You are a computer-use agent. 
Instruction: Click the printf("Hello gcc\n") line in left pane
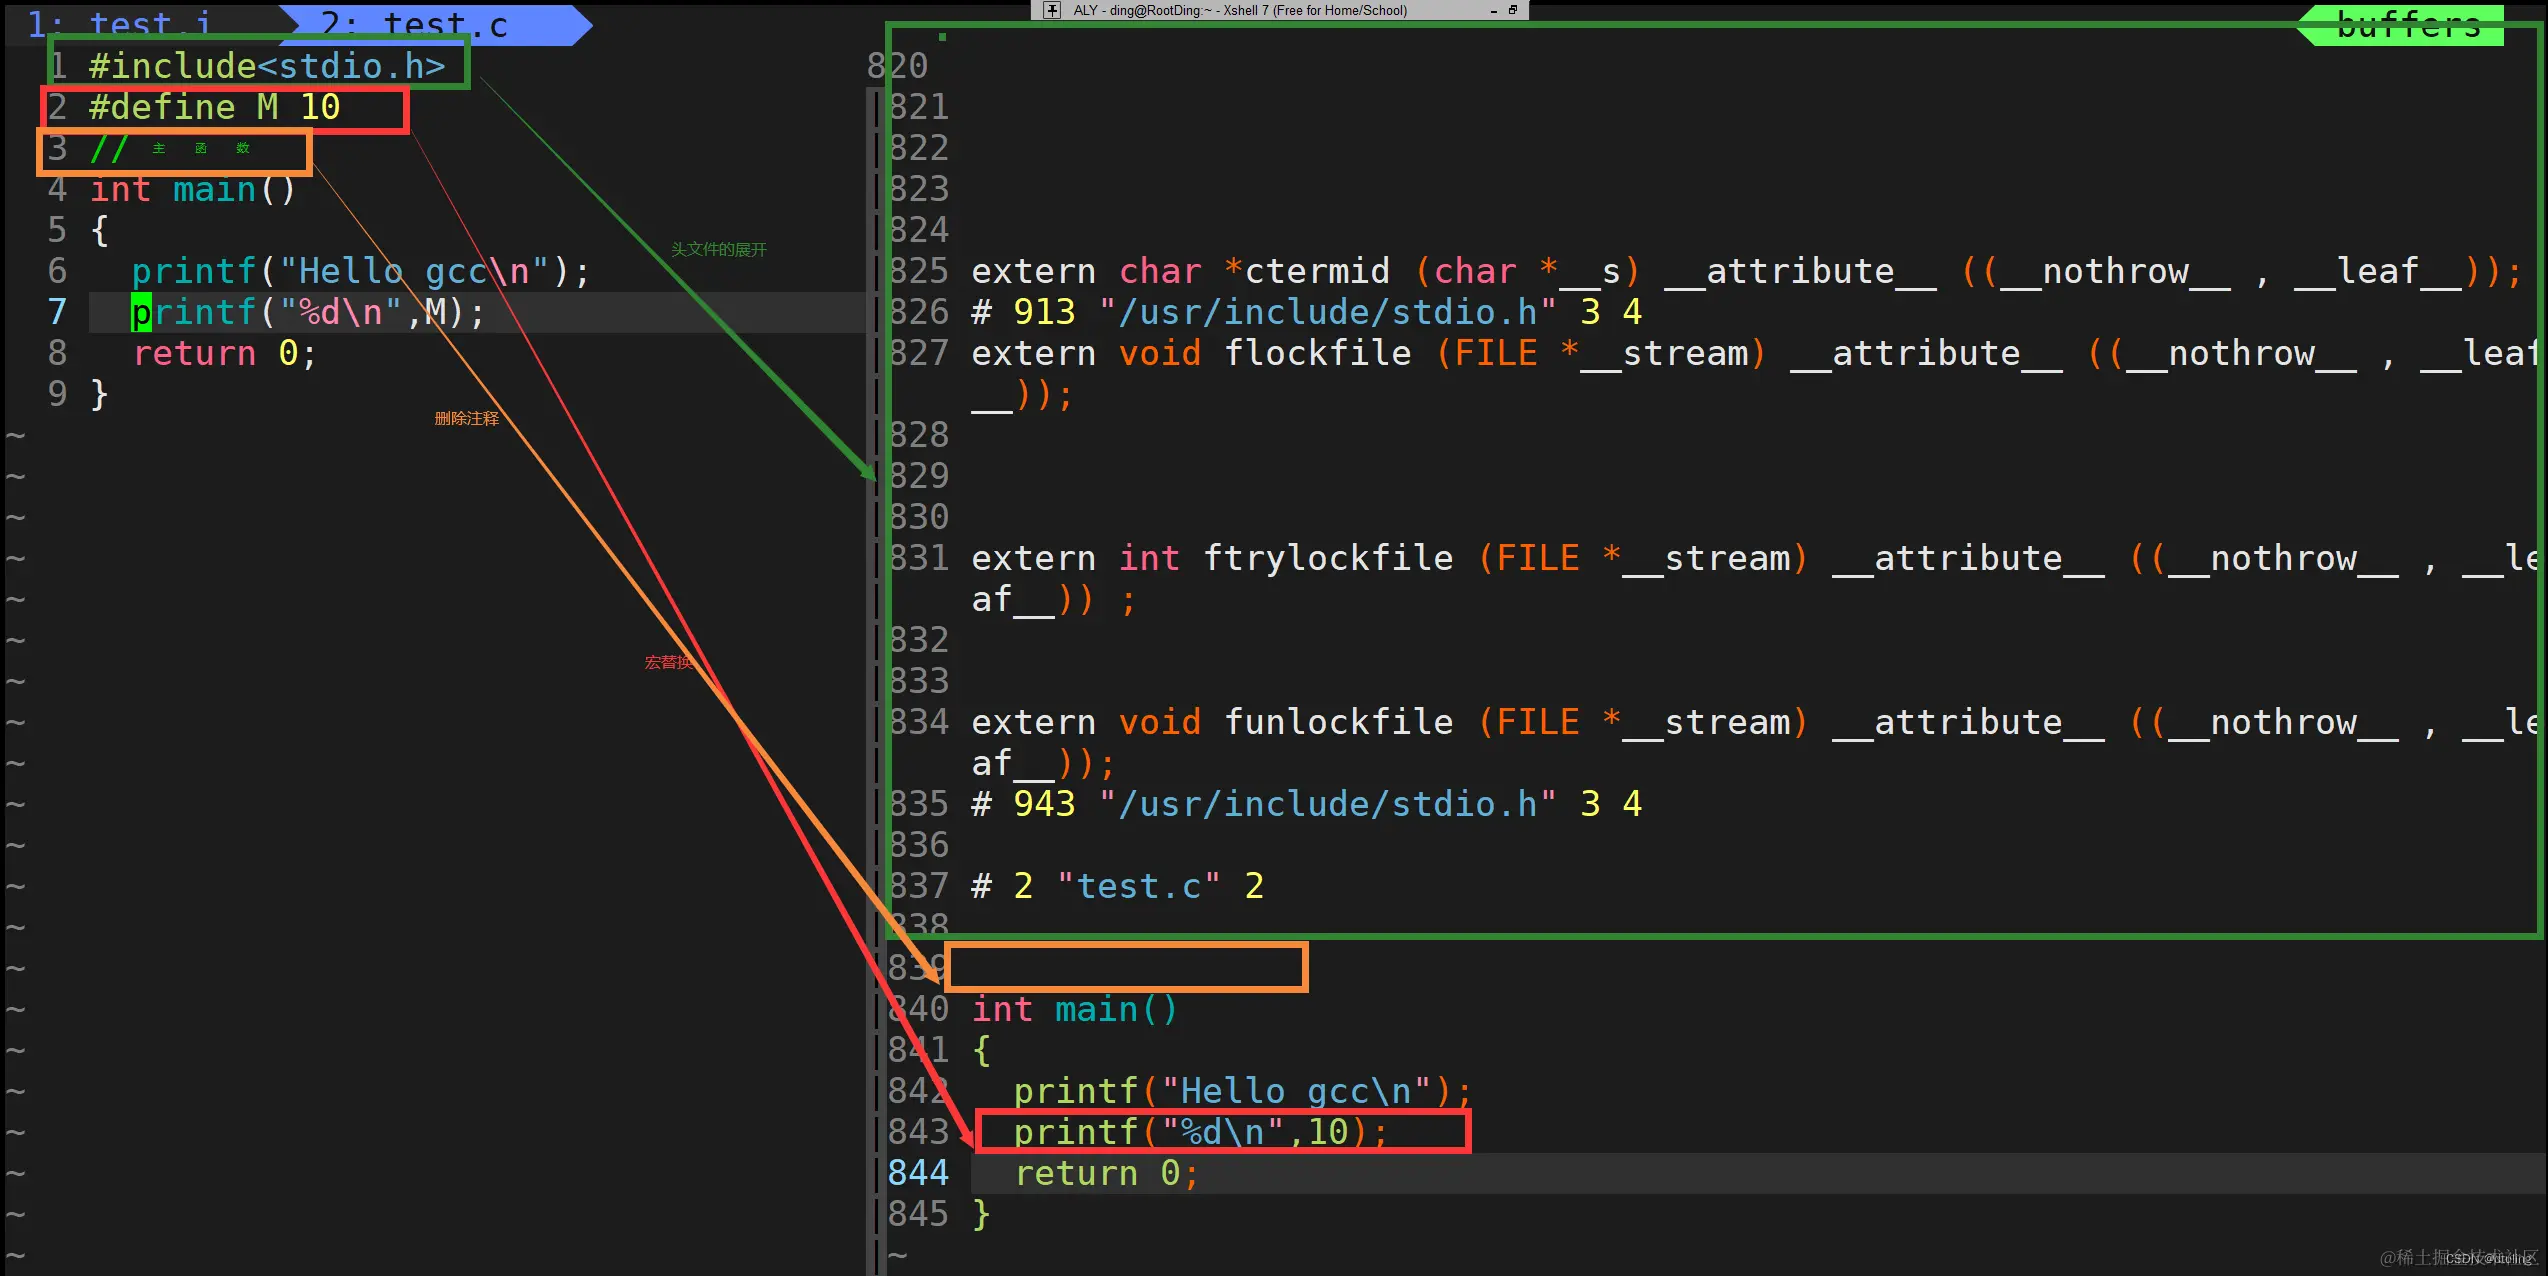[x=360, y=271]
